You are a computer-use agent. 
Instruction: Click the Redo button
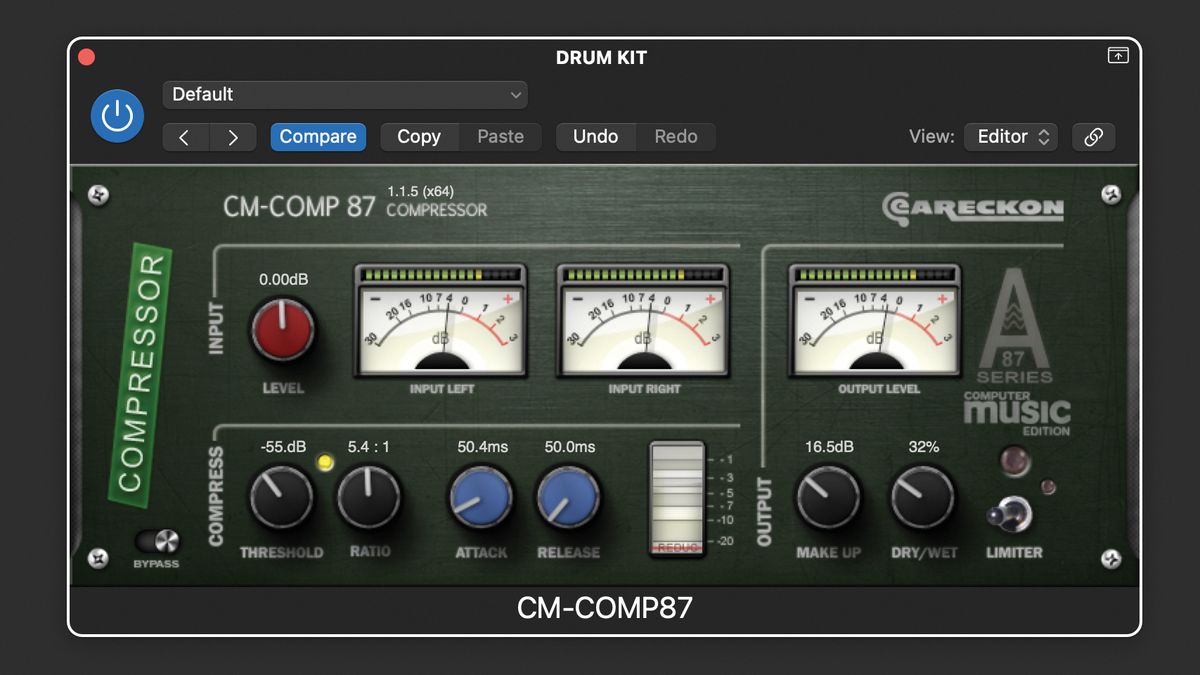[676, 137]
